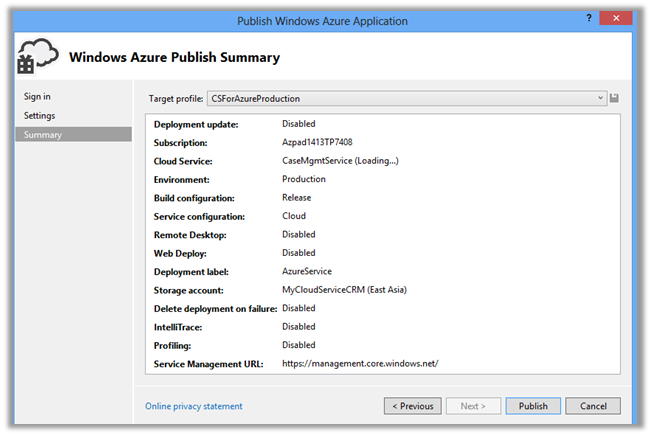Click the Azure cloud building icon
650x435 pixels.
coord(39,57)
